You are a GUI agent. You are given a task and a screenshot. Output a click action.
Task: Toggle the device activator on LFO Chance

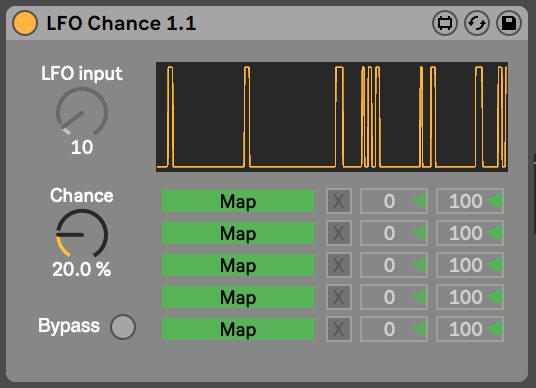(x=25, y=23)
